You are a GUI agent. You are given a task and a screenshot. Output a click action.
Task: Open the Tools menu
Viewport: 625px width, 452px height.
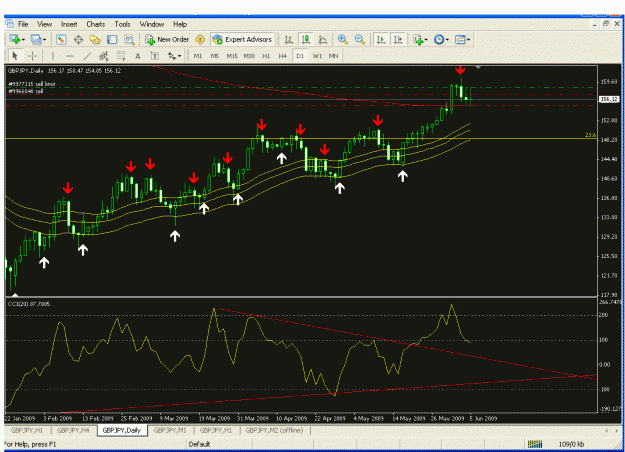pyautogui.click(x=122, y=24)
